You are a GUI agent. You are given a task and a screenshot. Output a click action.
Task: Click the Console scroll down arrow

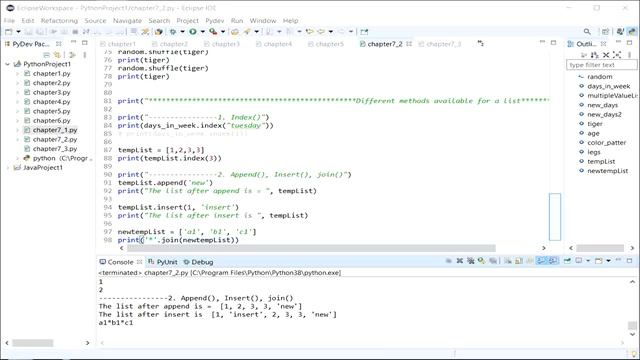pyautogui.click(x=632, y=335)
